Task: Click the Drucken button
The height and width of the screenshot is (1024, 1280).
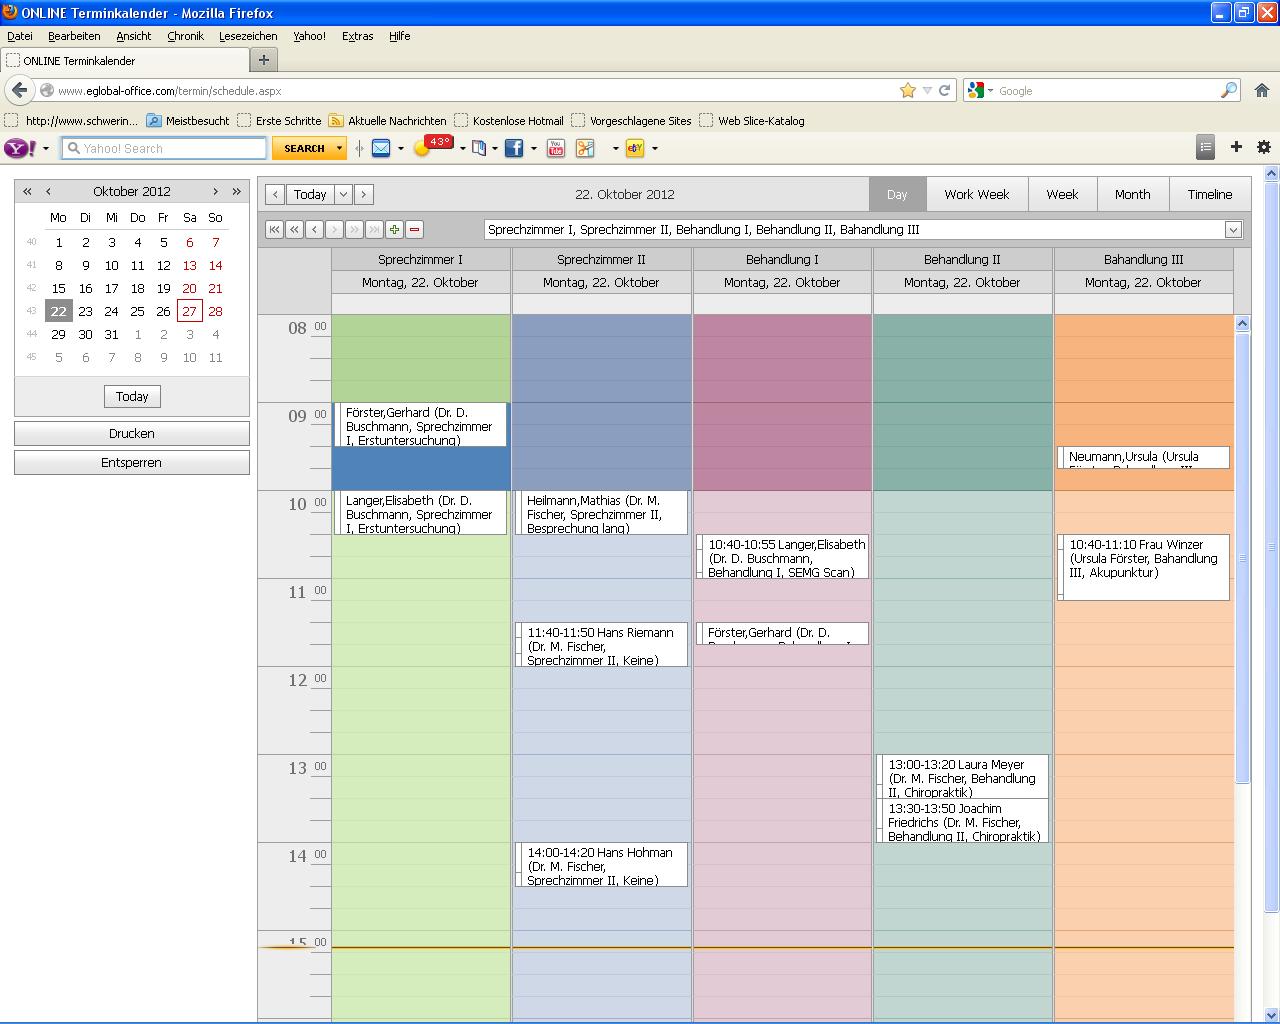Action: tap(131, 434)
